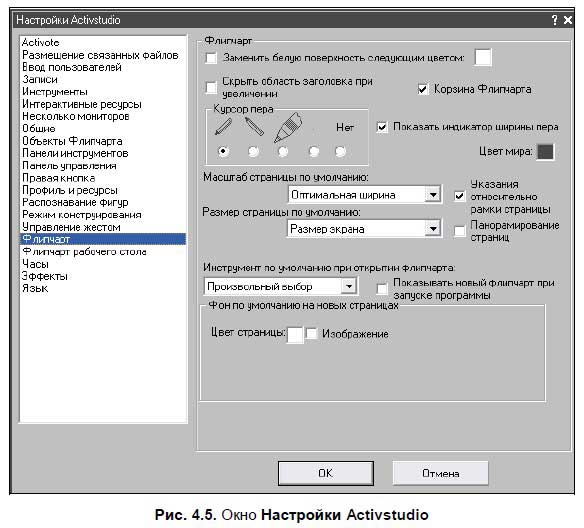584x528 pixels.
Task: Select 'Интерактивные ресурсы' category
Action: tap(82, 104)
